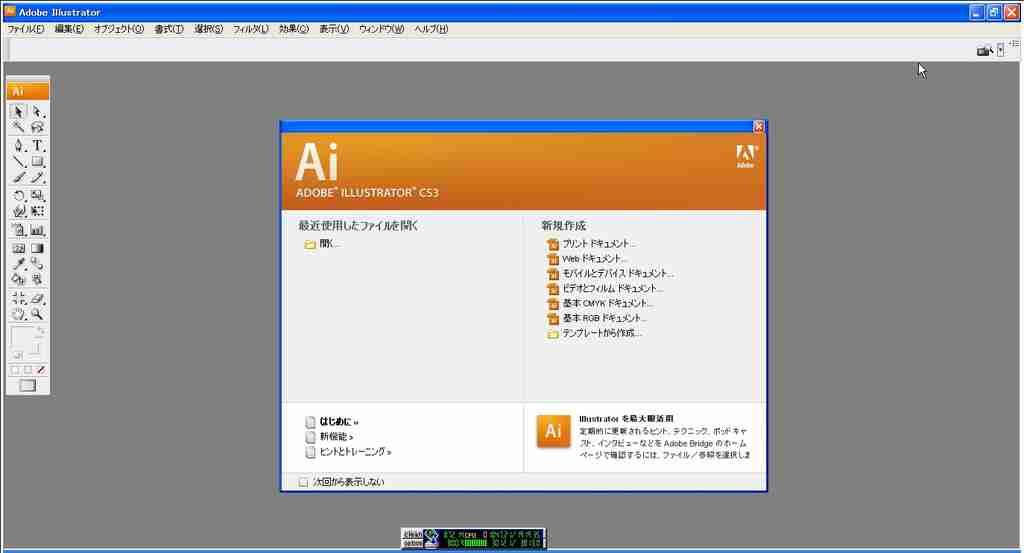This screenshot has height=553, width=1024.
Task: Select the Symbol Sprayer tool
Action: (x=18, y=230)
